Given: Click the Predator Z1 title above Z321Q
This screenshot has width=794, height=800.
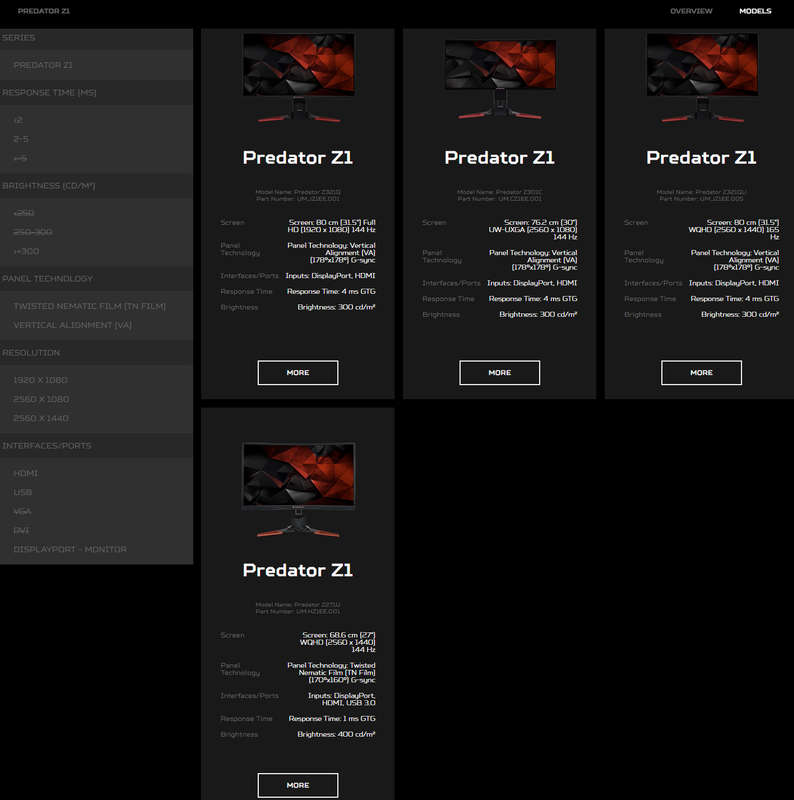Looking at the screenshot, I should (x=297, y=158).
